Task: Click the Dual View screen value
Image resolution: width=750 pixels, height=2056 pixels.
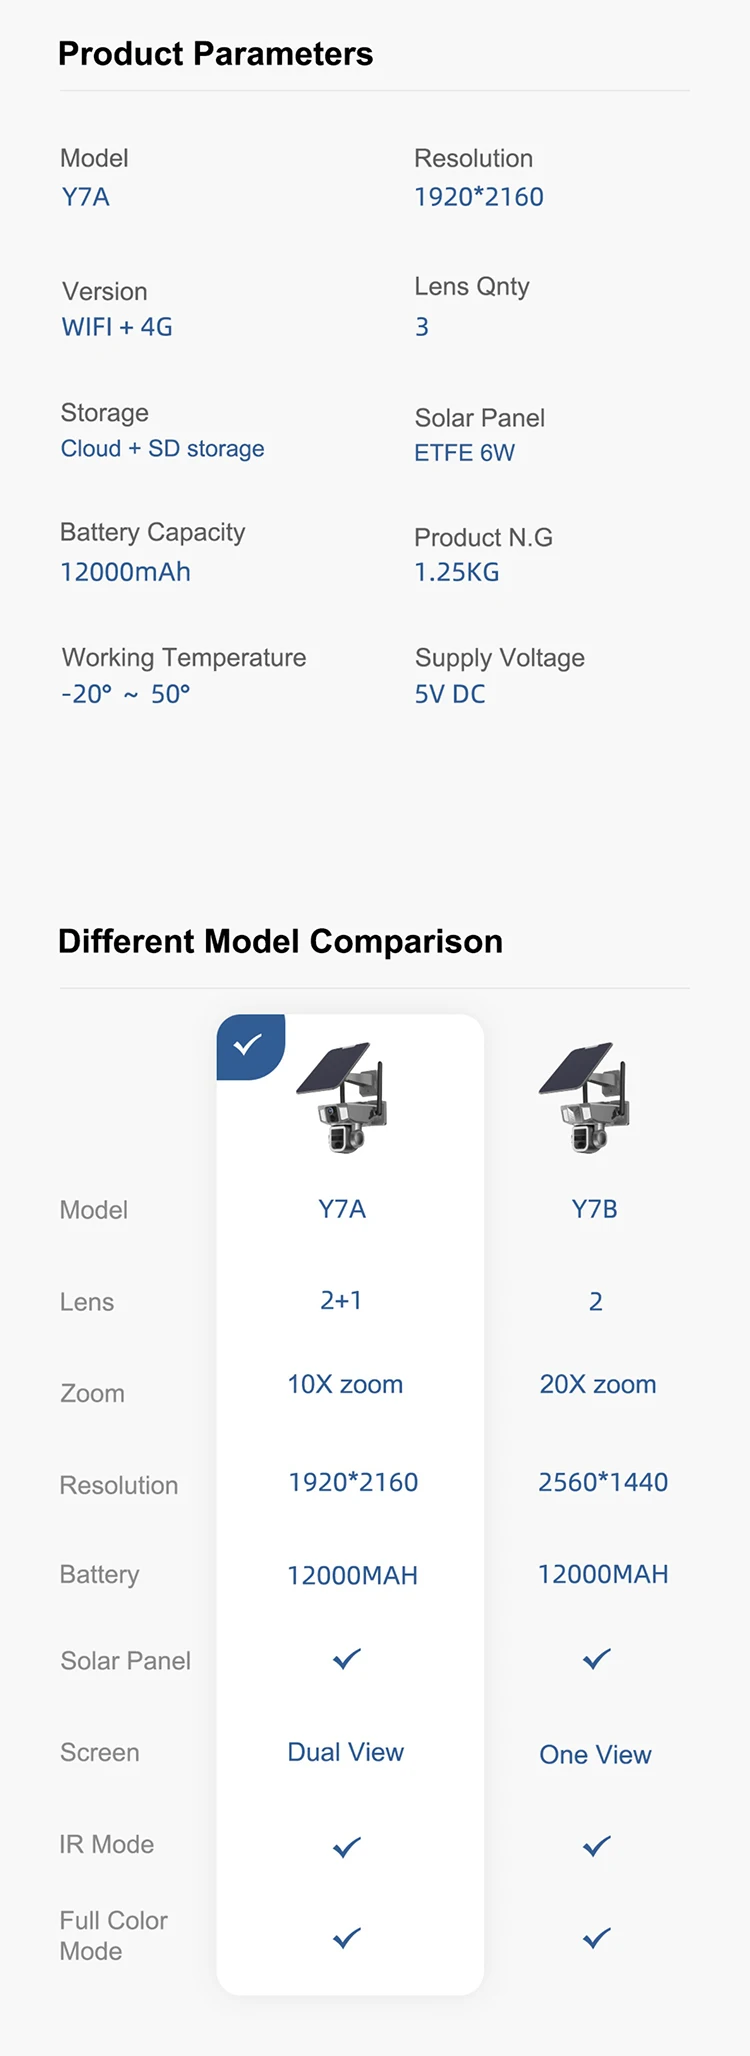Action: (346, 1752)
